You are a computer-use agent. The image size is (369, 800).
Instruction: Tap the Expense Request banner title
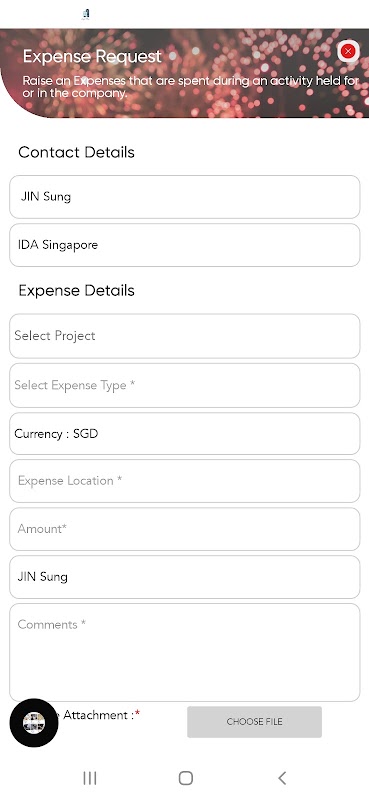pyautogui.click(x=92, y=56)
